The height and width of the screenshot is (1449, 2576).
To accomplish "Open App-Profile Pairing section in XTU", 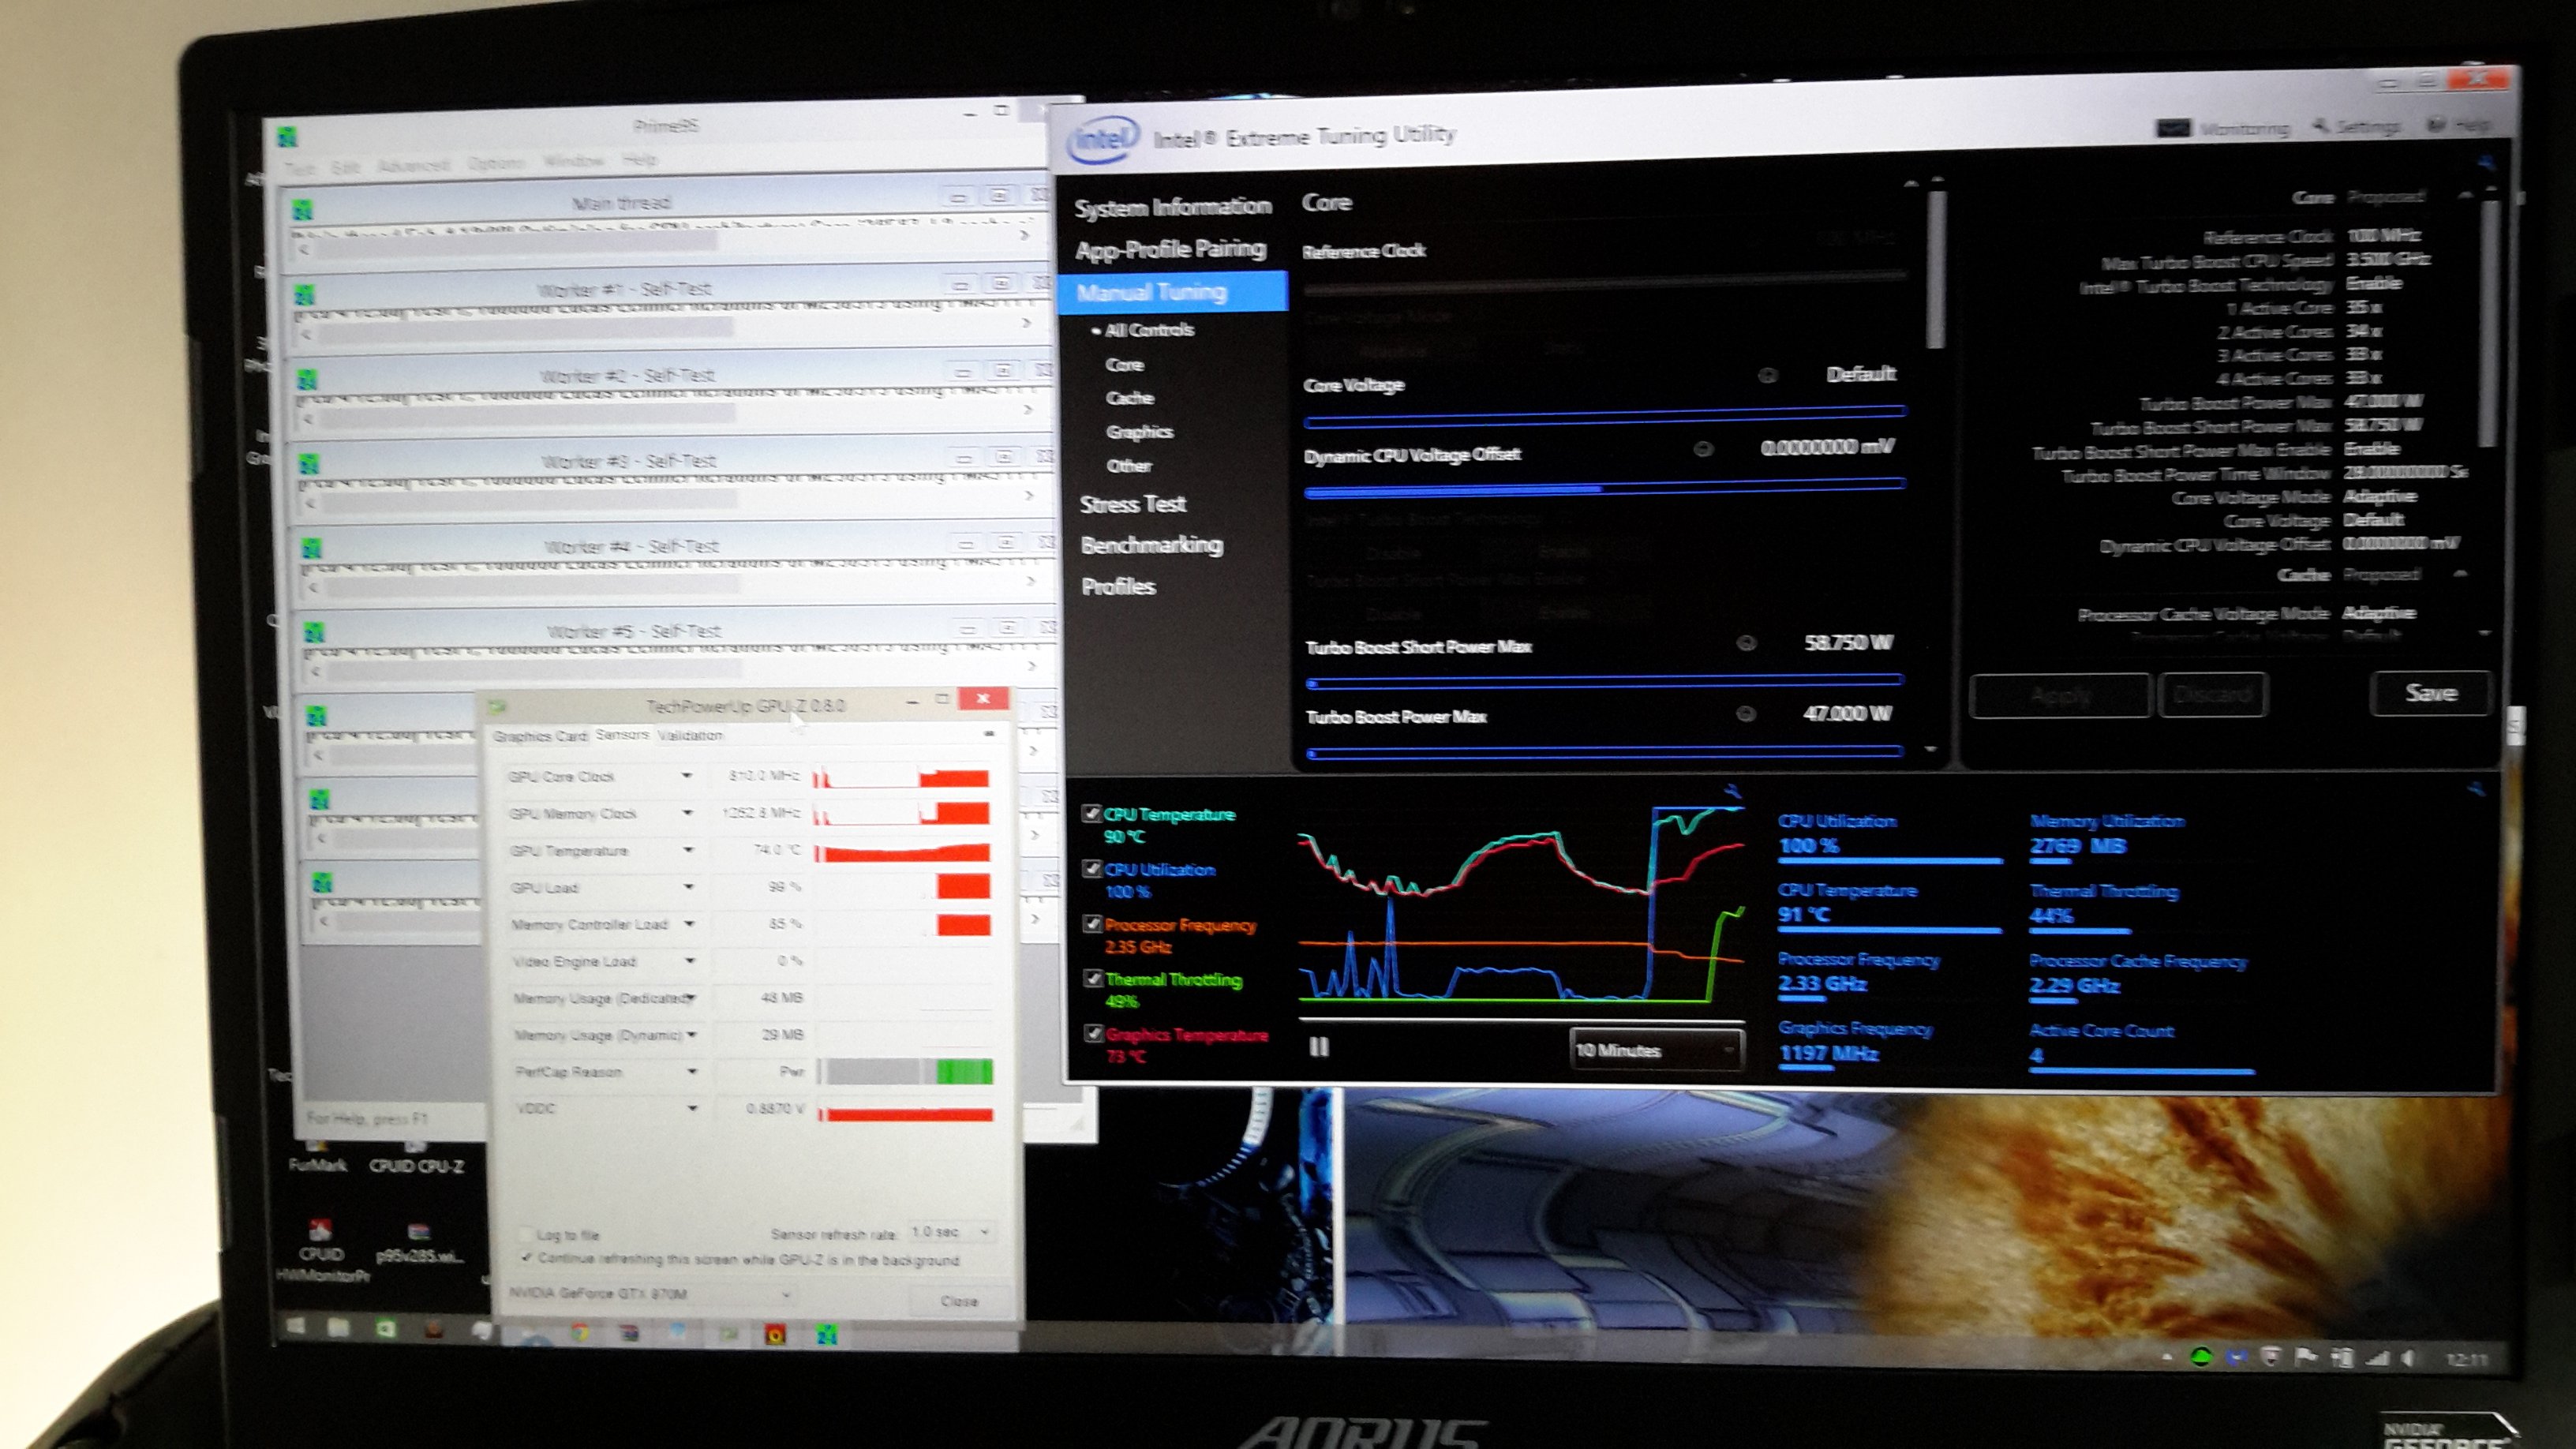I will 1171,249.
